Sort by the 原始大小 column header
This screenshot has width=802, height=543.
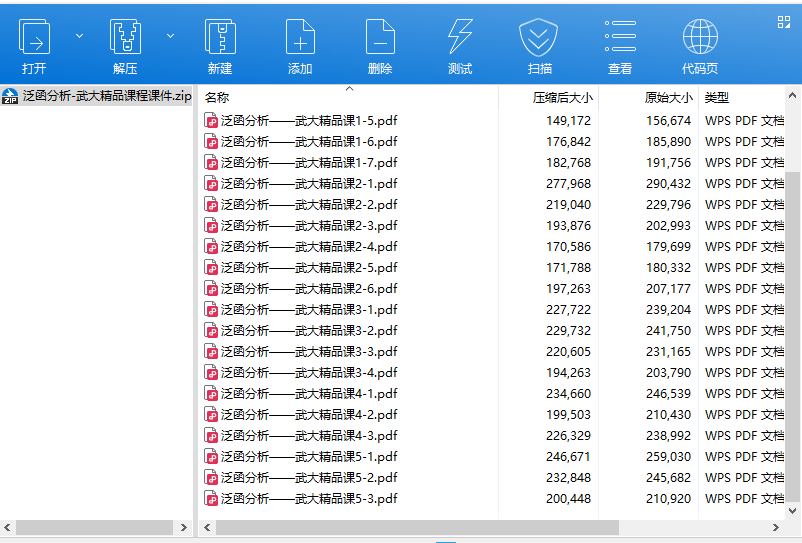tap(669, 97)
